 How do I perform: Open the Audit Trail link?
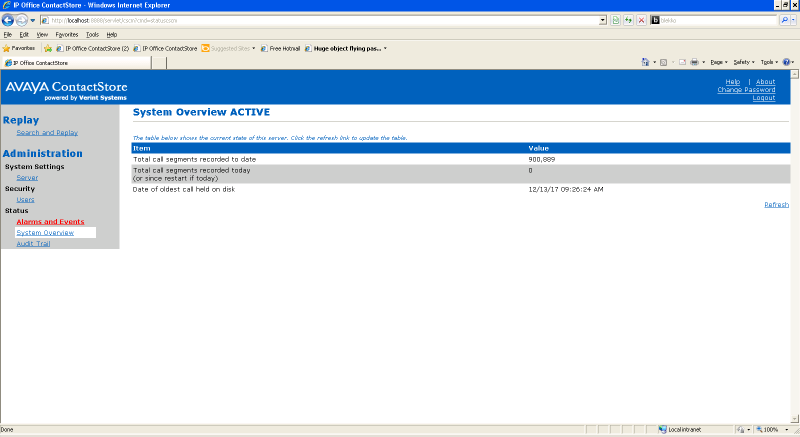pyautogui.click(x=33, y=244)
